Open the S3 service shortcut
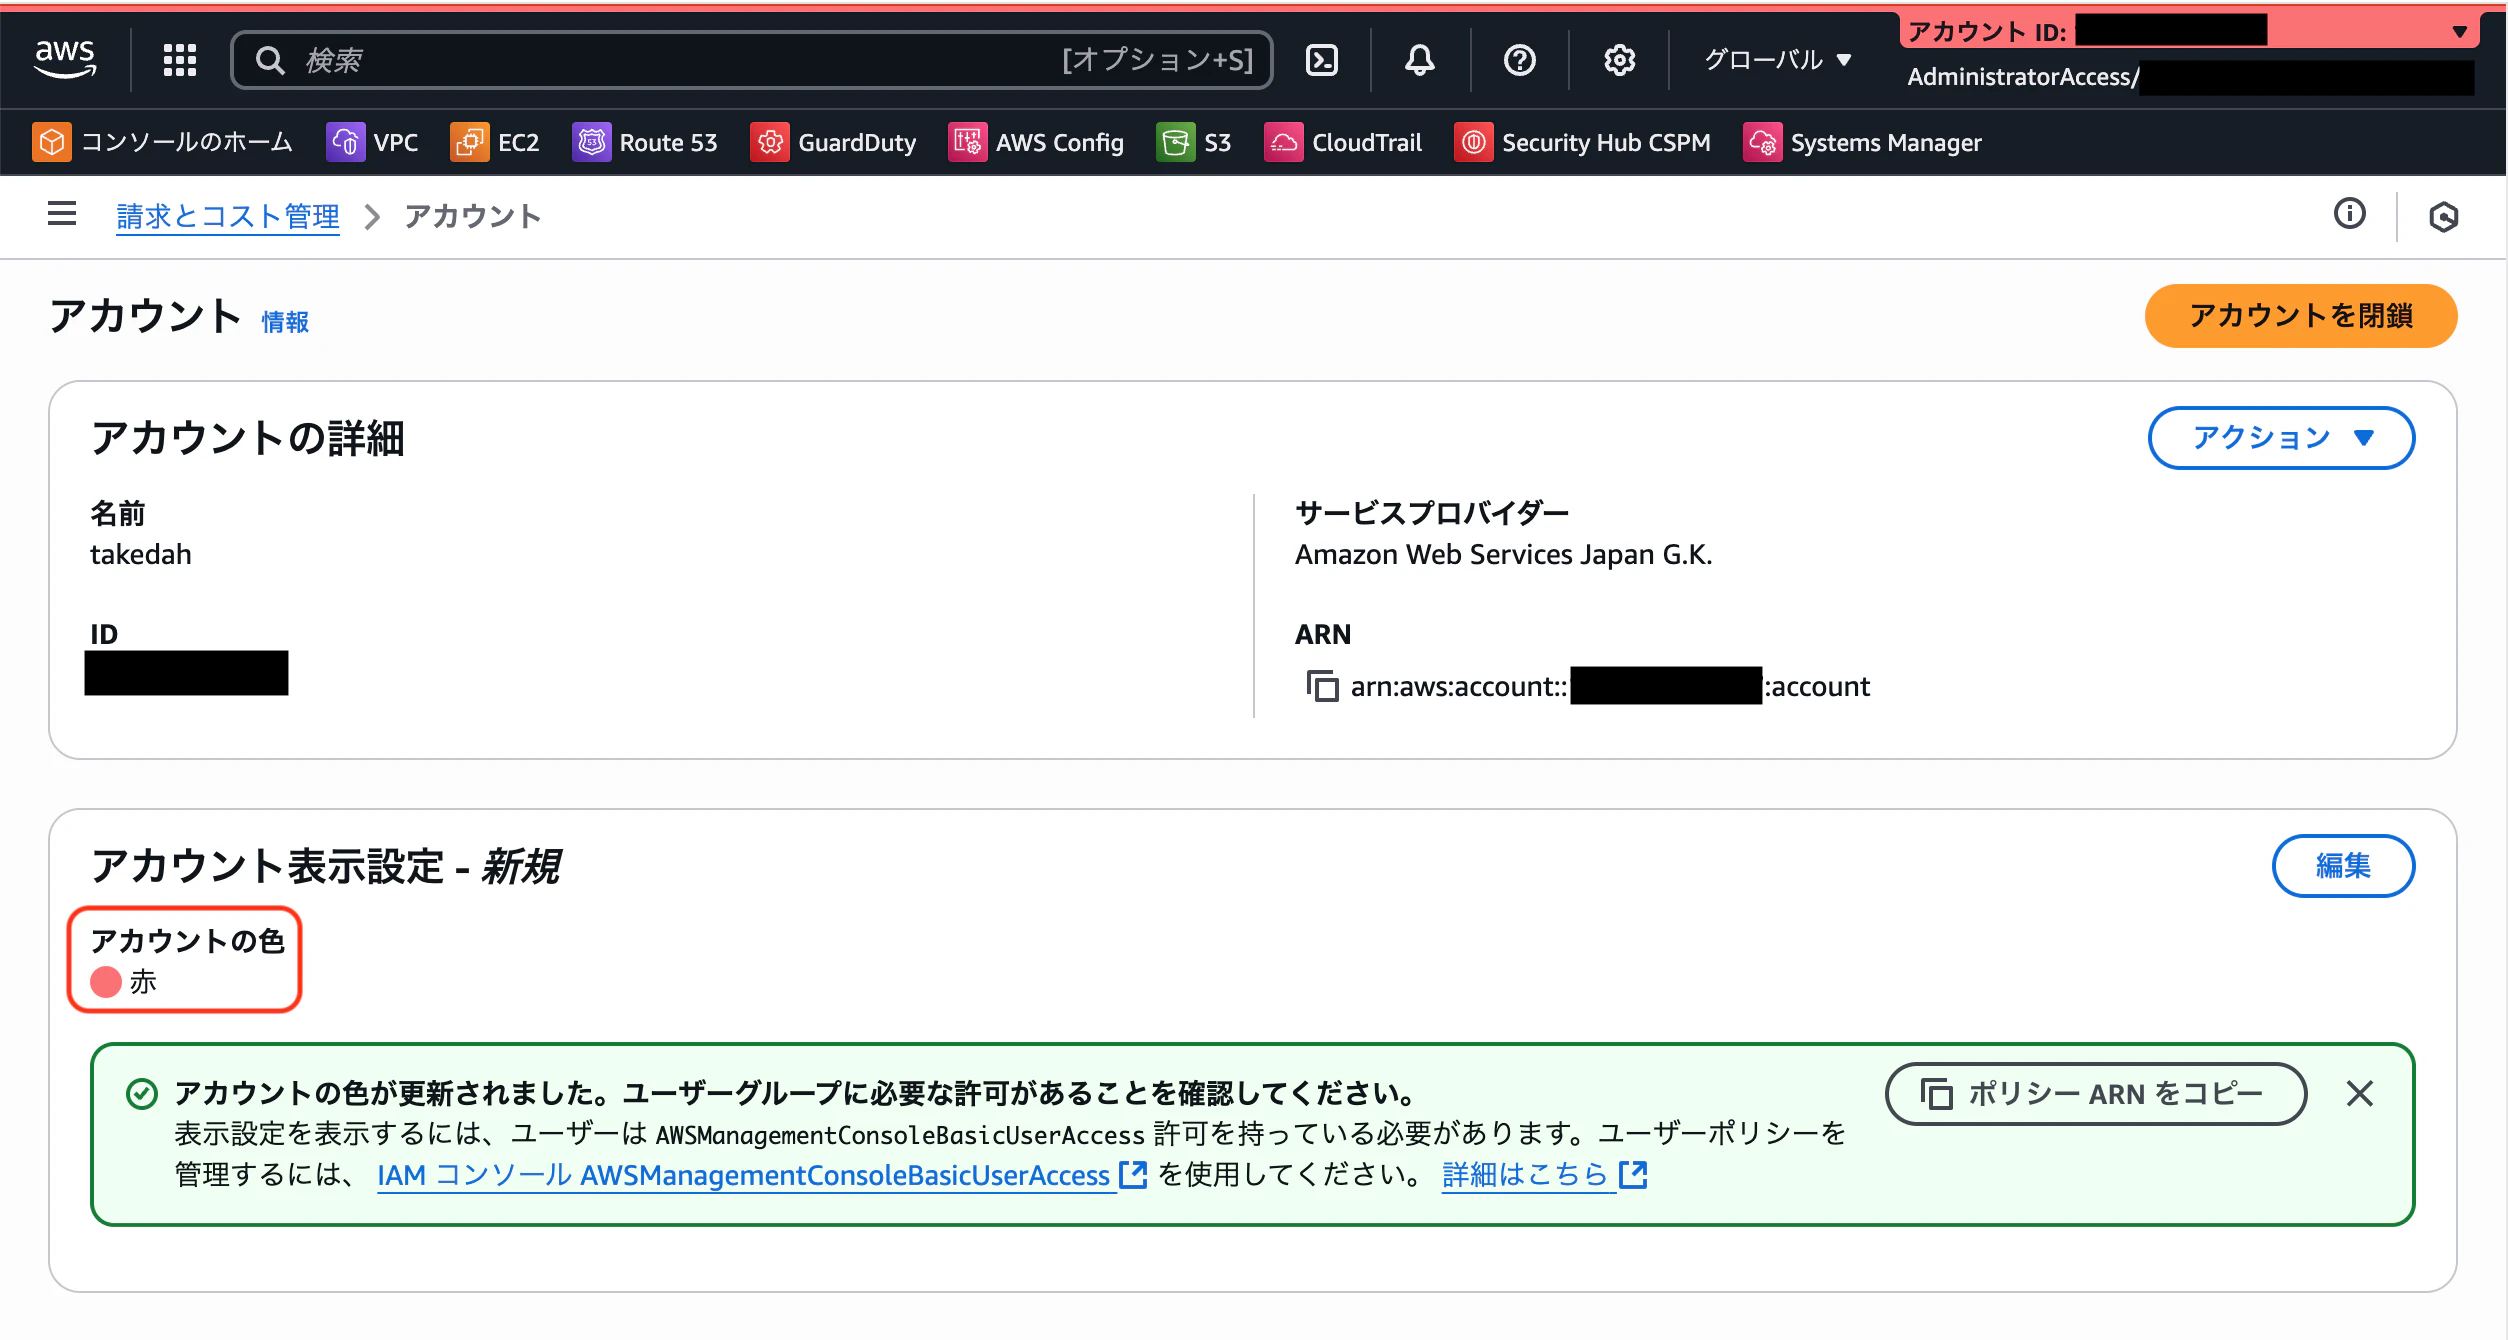 [1194, 142]
